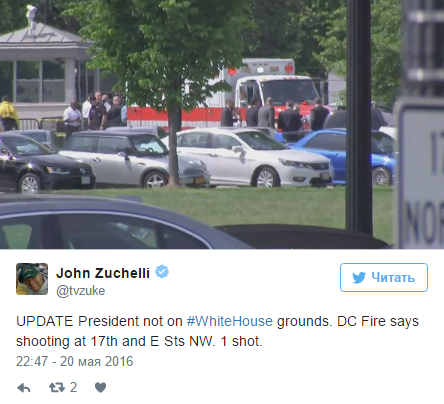The height and width of the screenshot is (404, 444).
Task: Retweet using the retweet arrows icon
Action: pos(57,387)
